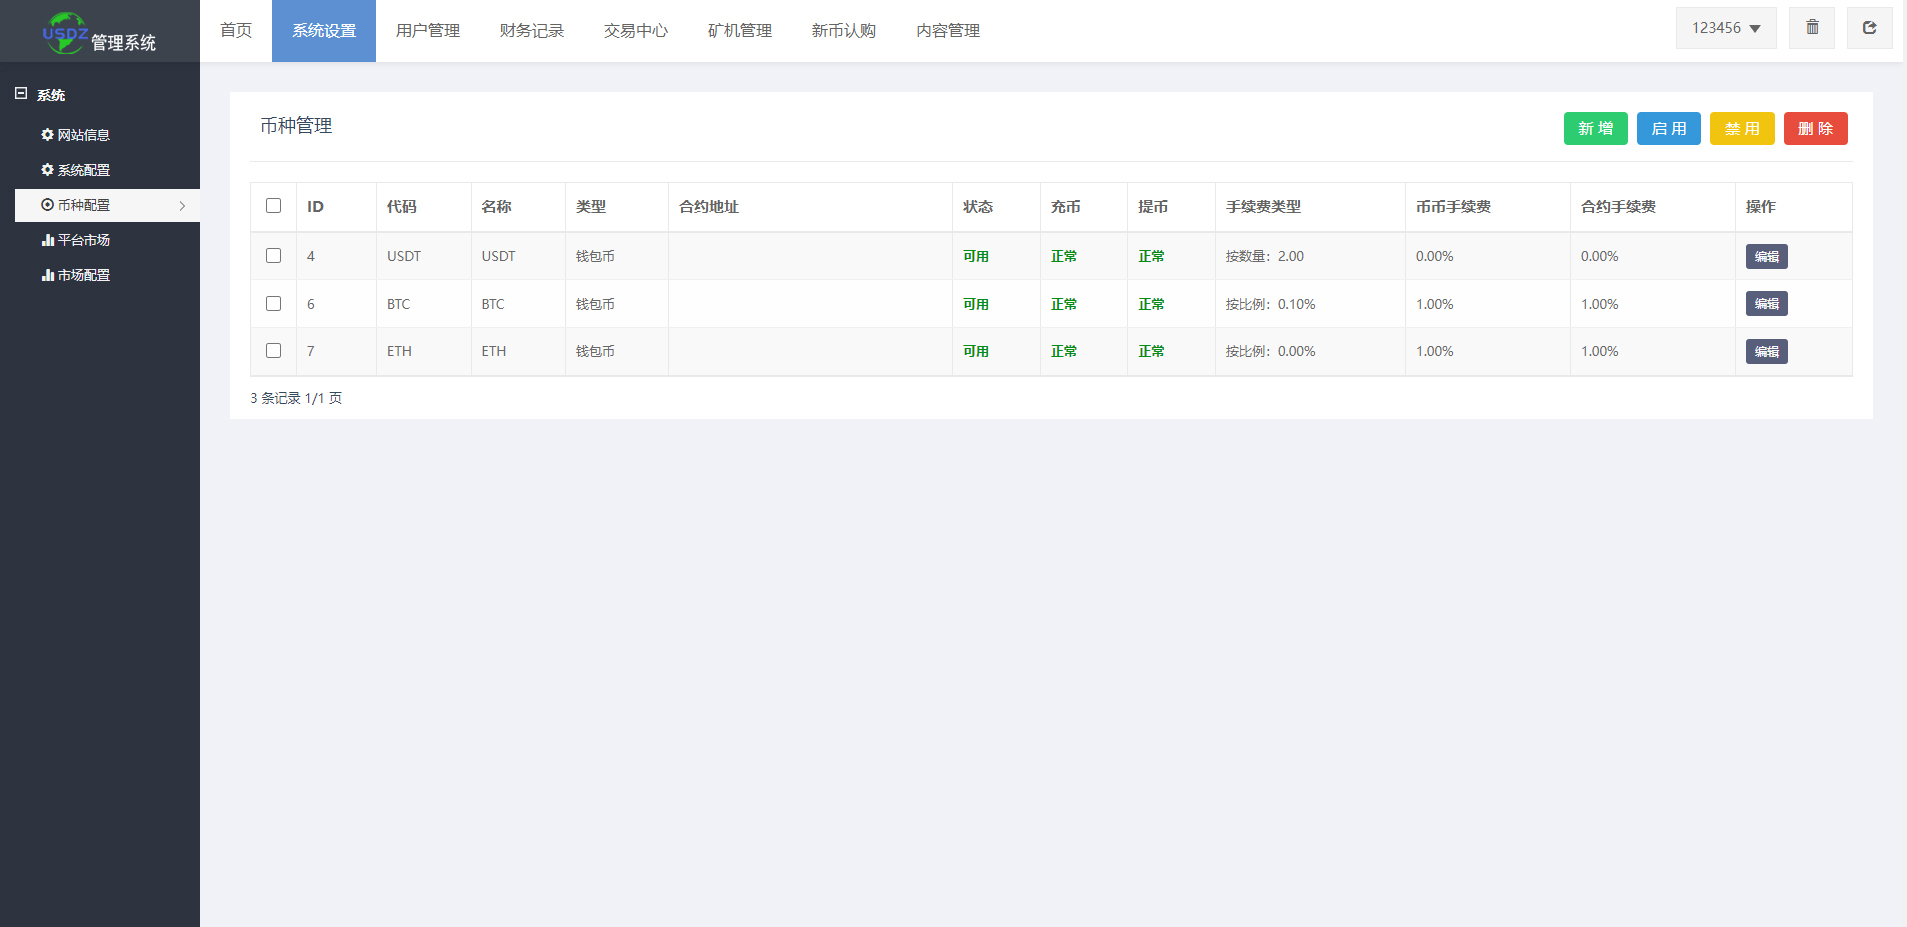Click the red 删除 button
This screenshot has width=1907, height=927.
pos(1816,128)
